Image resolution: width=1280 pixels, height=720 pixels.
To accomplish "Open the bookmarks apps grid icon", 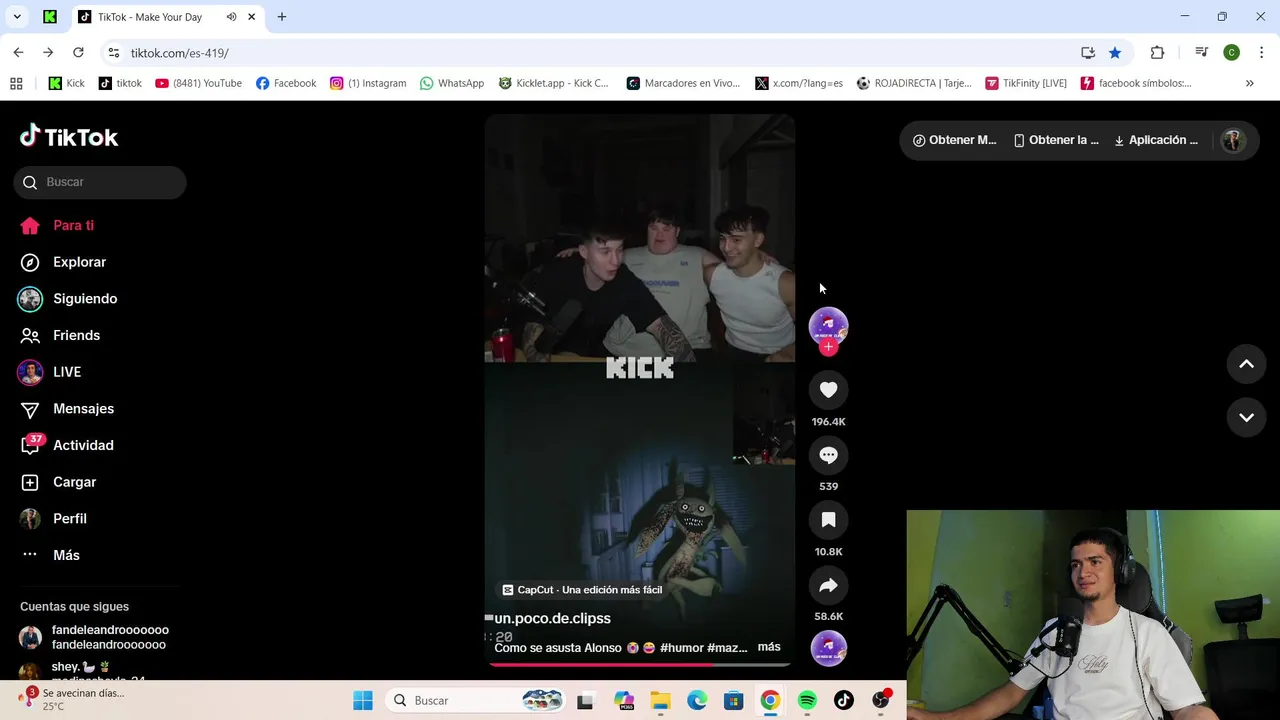I will click(16, 83).
